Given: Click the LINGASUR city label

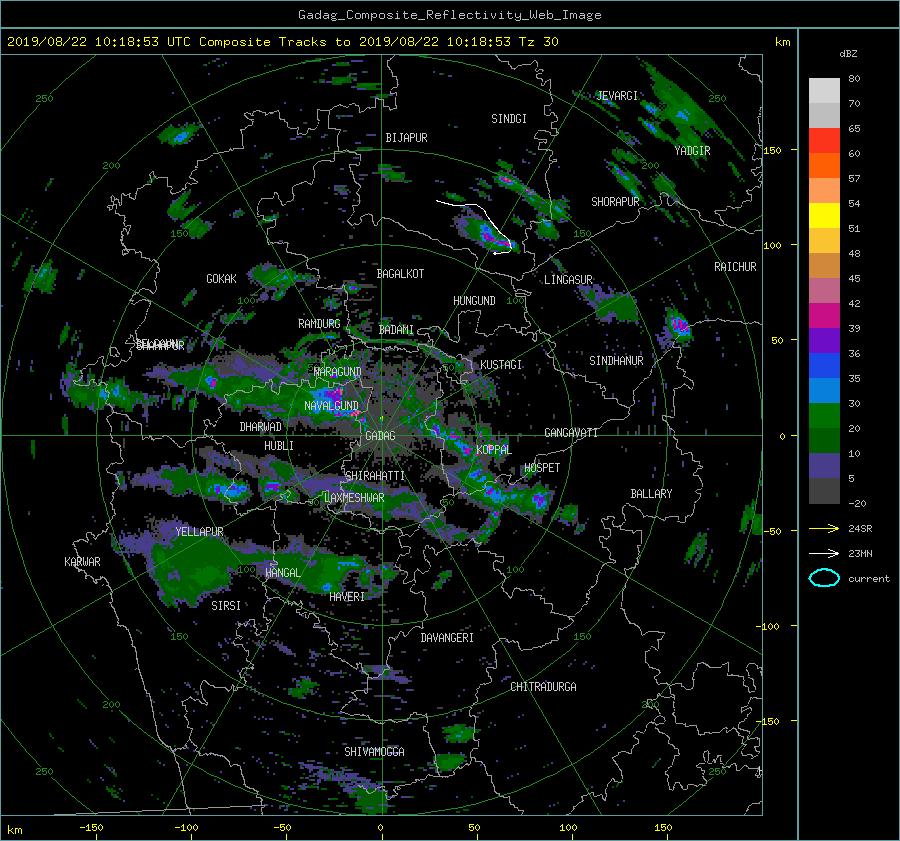Looking at the screenshot, I should click(x=568, y=280).
